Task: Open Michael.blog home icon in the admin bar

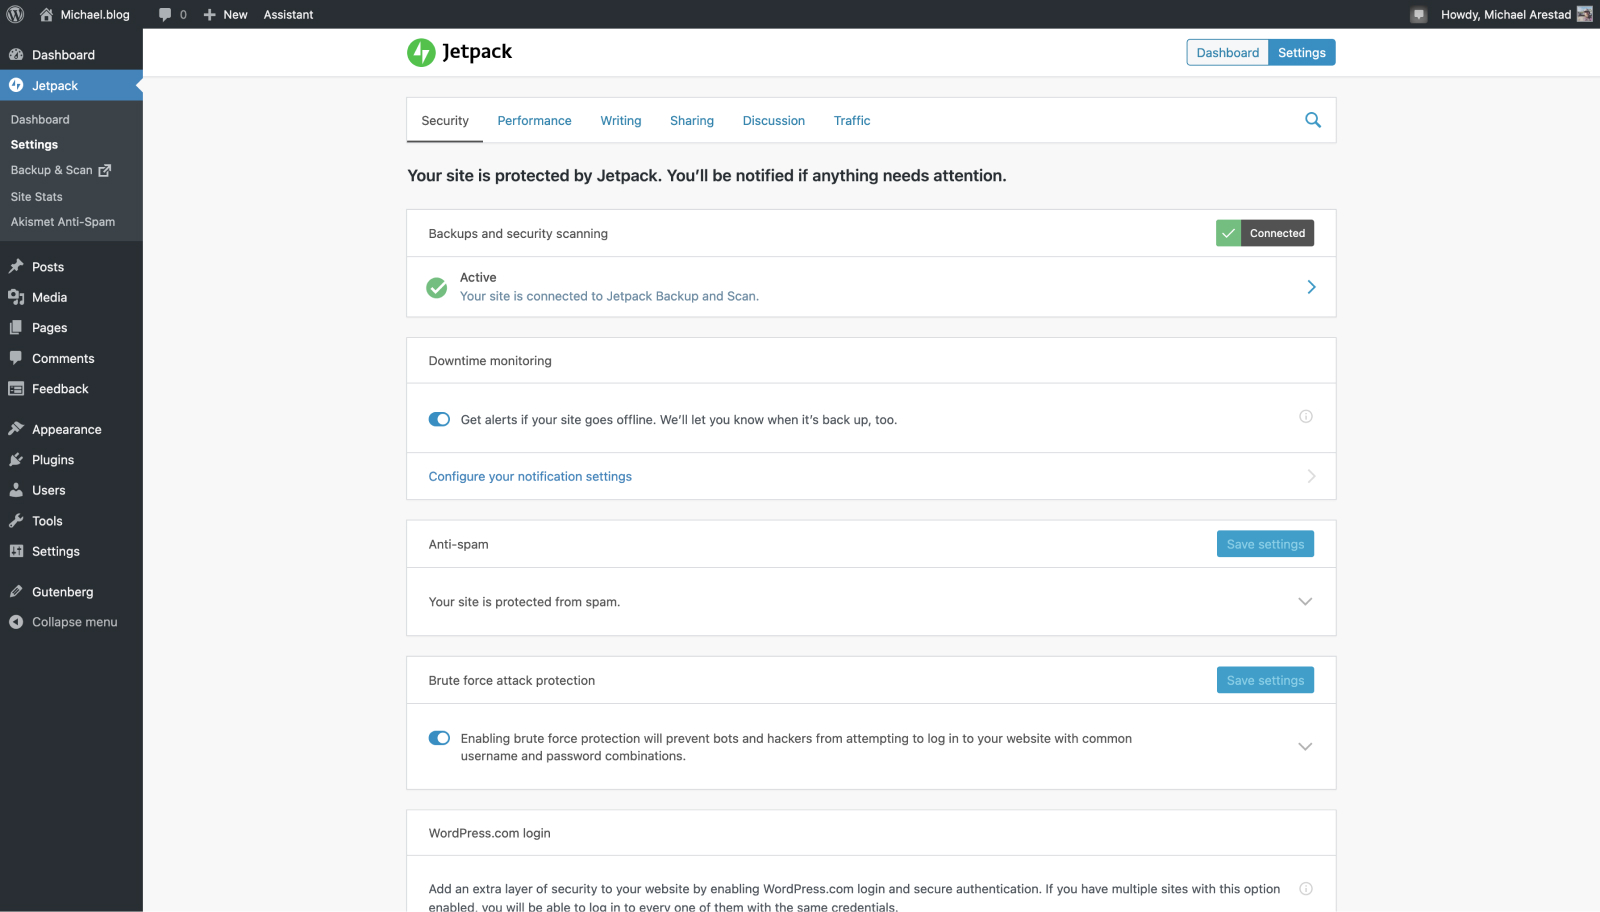Action: tap(46, 14)
